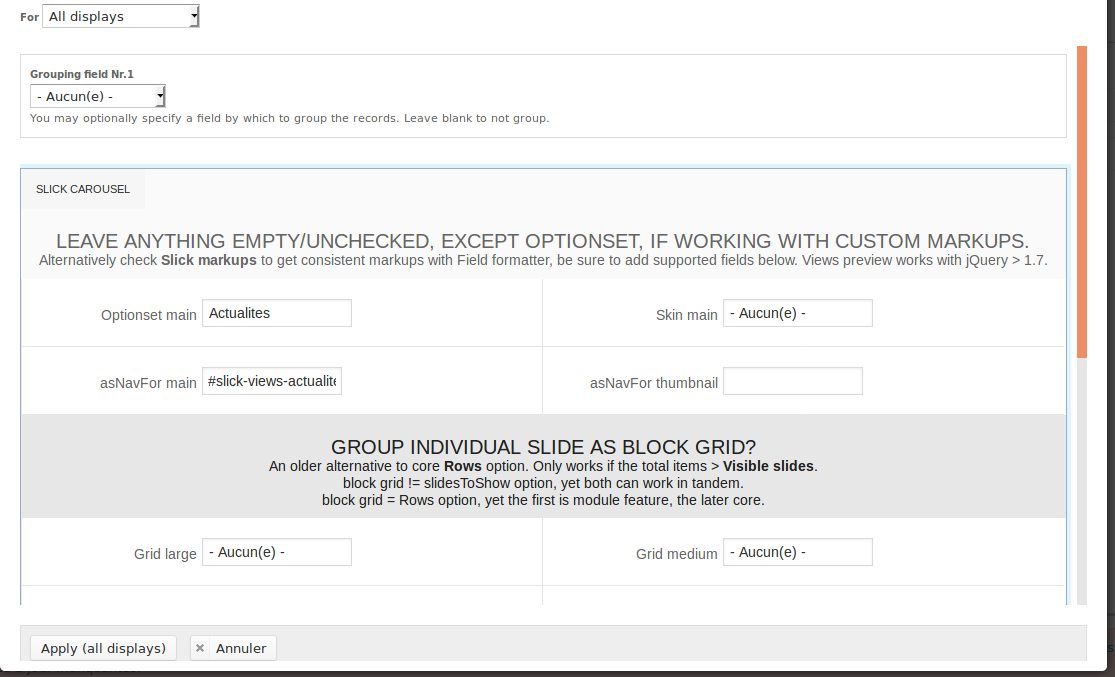Click the "Slick markups" bold text

[x=208, y=260]
